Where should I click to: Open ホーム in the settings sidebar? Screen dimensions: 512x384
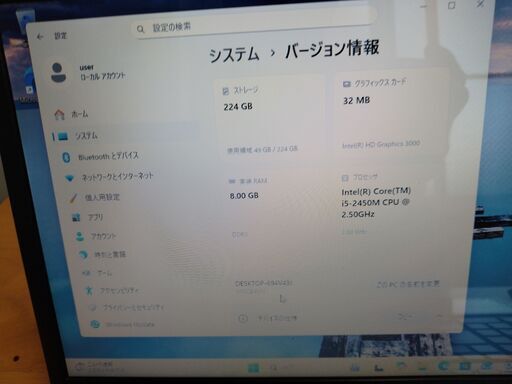click(x=72, y=115)
